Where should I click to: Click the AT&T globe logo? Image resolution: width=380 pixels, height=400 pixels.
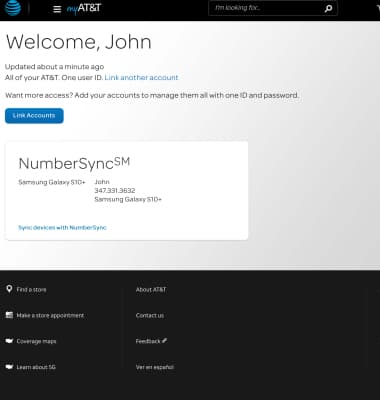(13, 8)
